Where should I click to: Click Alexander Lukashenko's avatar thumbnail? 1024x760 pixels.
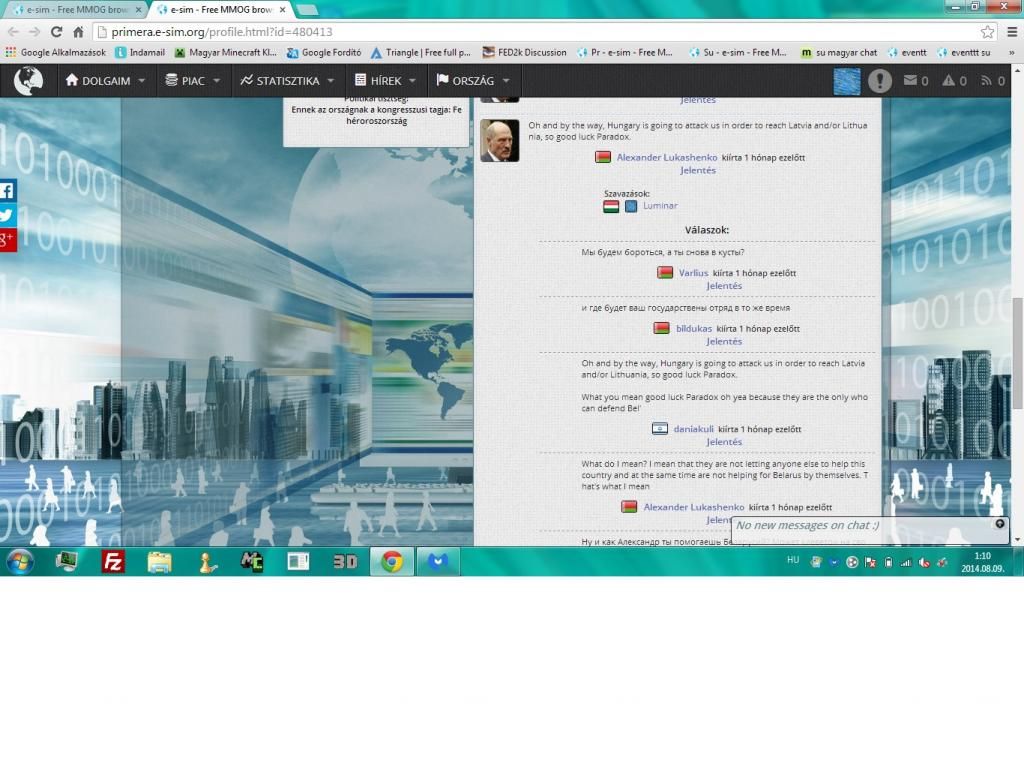coord(499,141)
